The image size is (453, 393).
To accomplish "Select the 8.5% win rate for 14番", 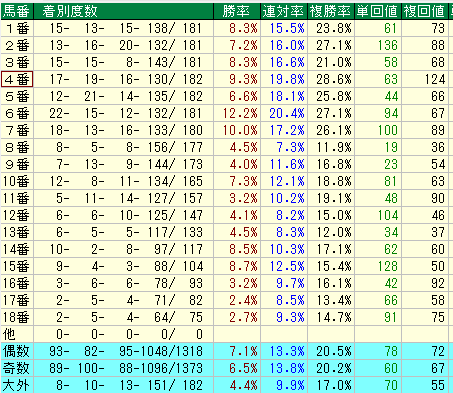I will [x=243, y=250].
